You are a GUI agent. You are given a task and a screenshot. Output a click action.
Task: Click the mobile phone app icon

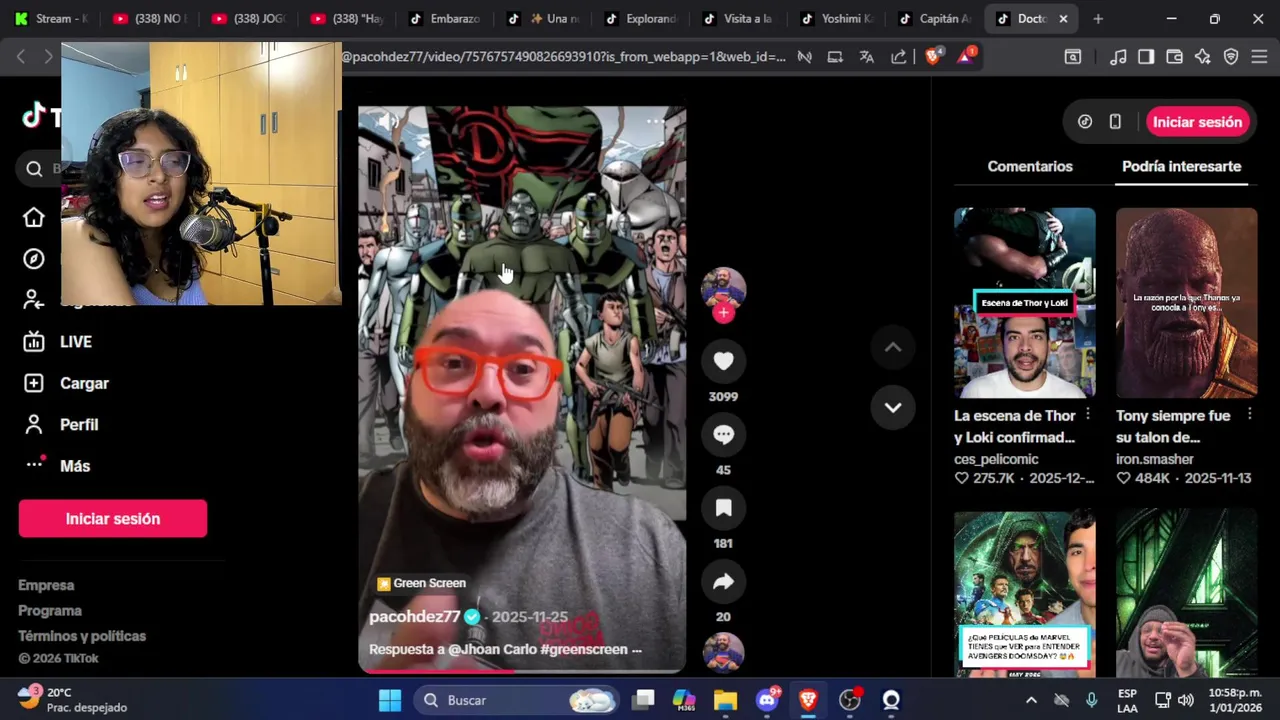(x=1115, y=122)
